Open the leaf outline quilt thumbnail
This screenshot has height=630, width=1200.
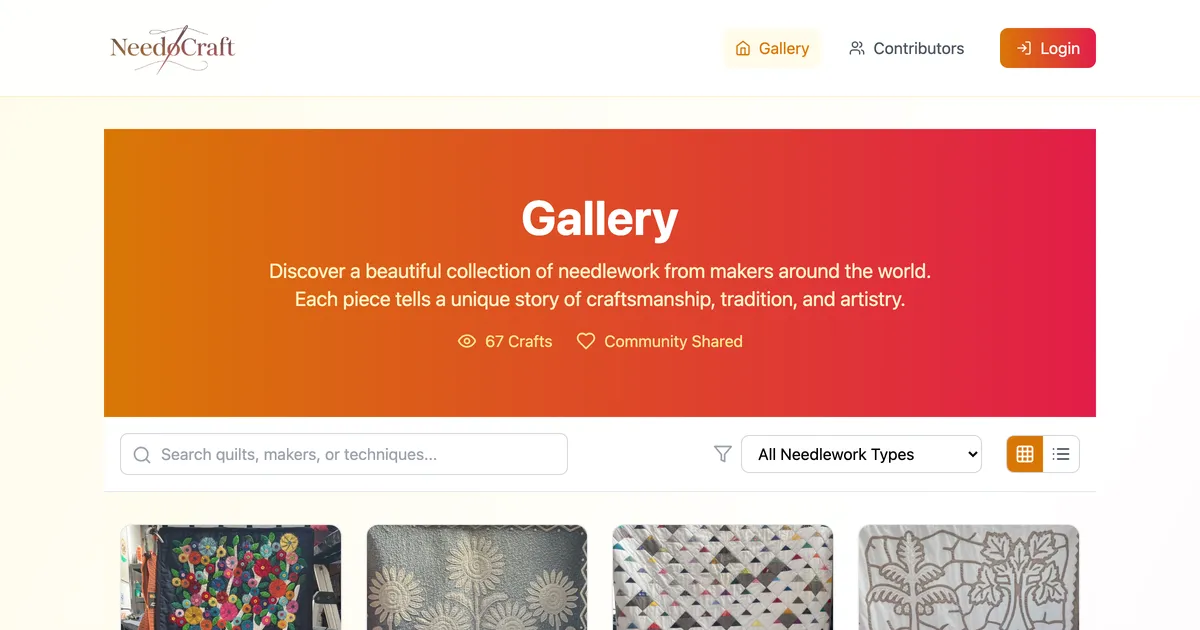point(969,577)
